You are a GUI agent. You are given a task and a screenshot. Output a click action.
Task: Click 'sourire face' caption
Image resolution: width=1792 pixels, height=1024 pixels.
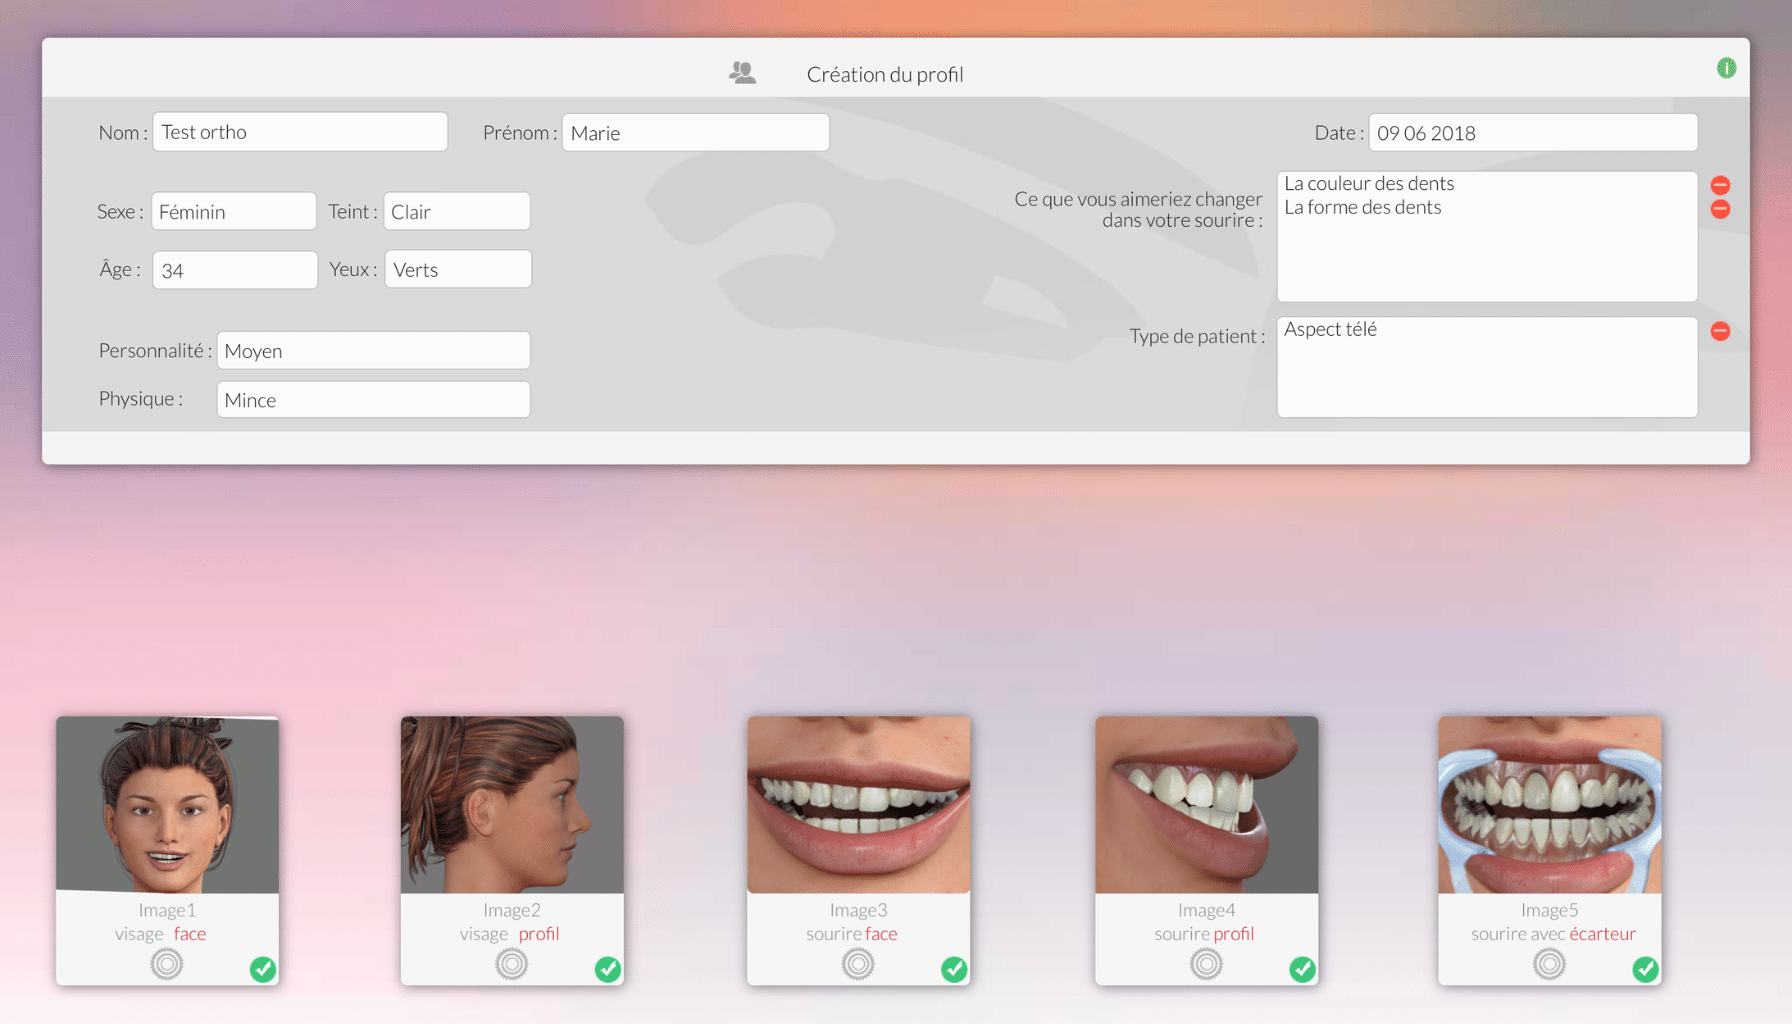852,933
